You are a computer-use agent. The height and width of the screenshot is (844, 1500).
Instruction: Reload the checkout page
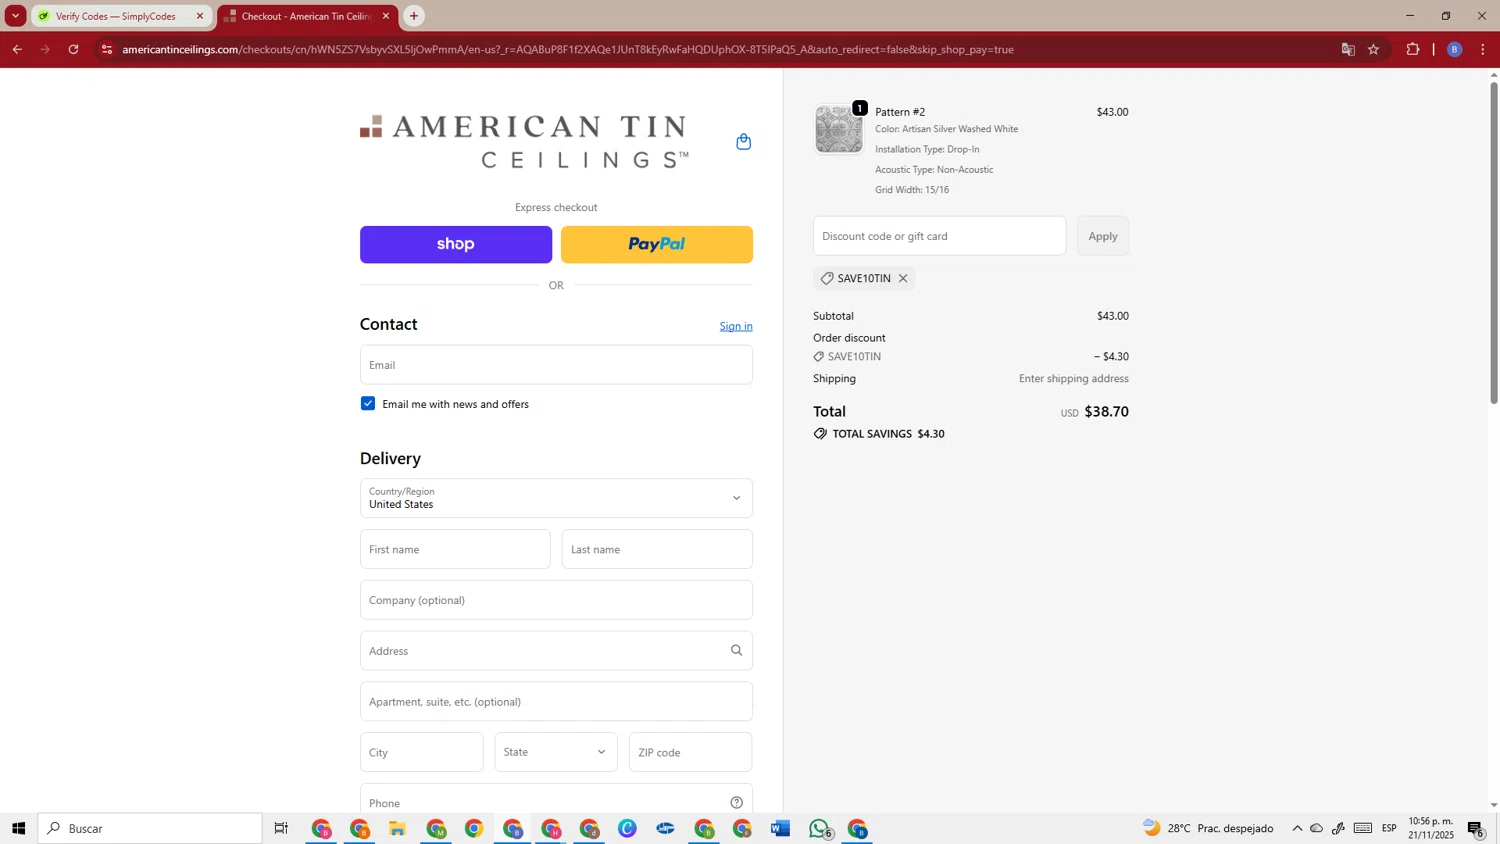pyautogui.click(x=73, y=49)
